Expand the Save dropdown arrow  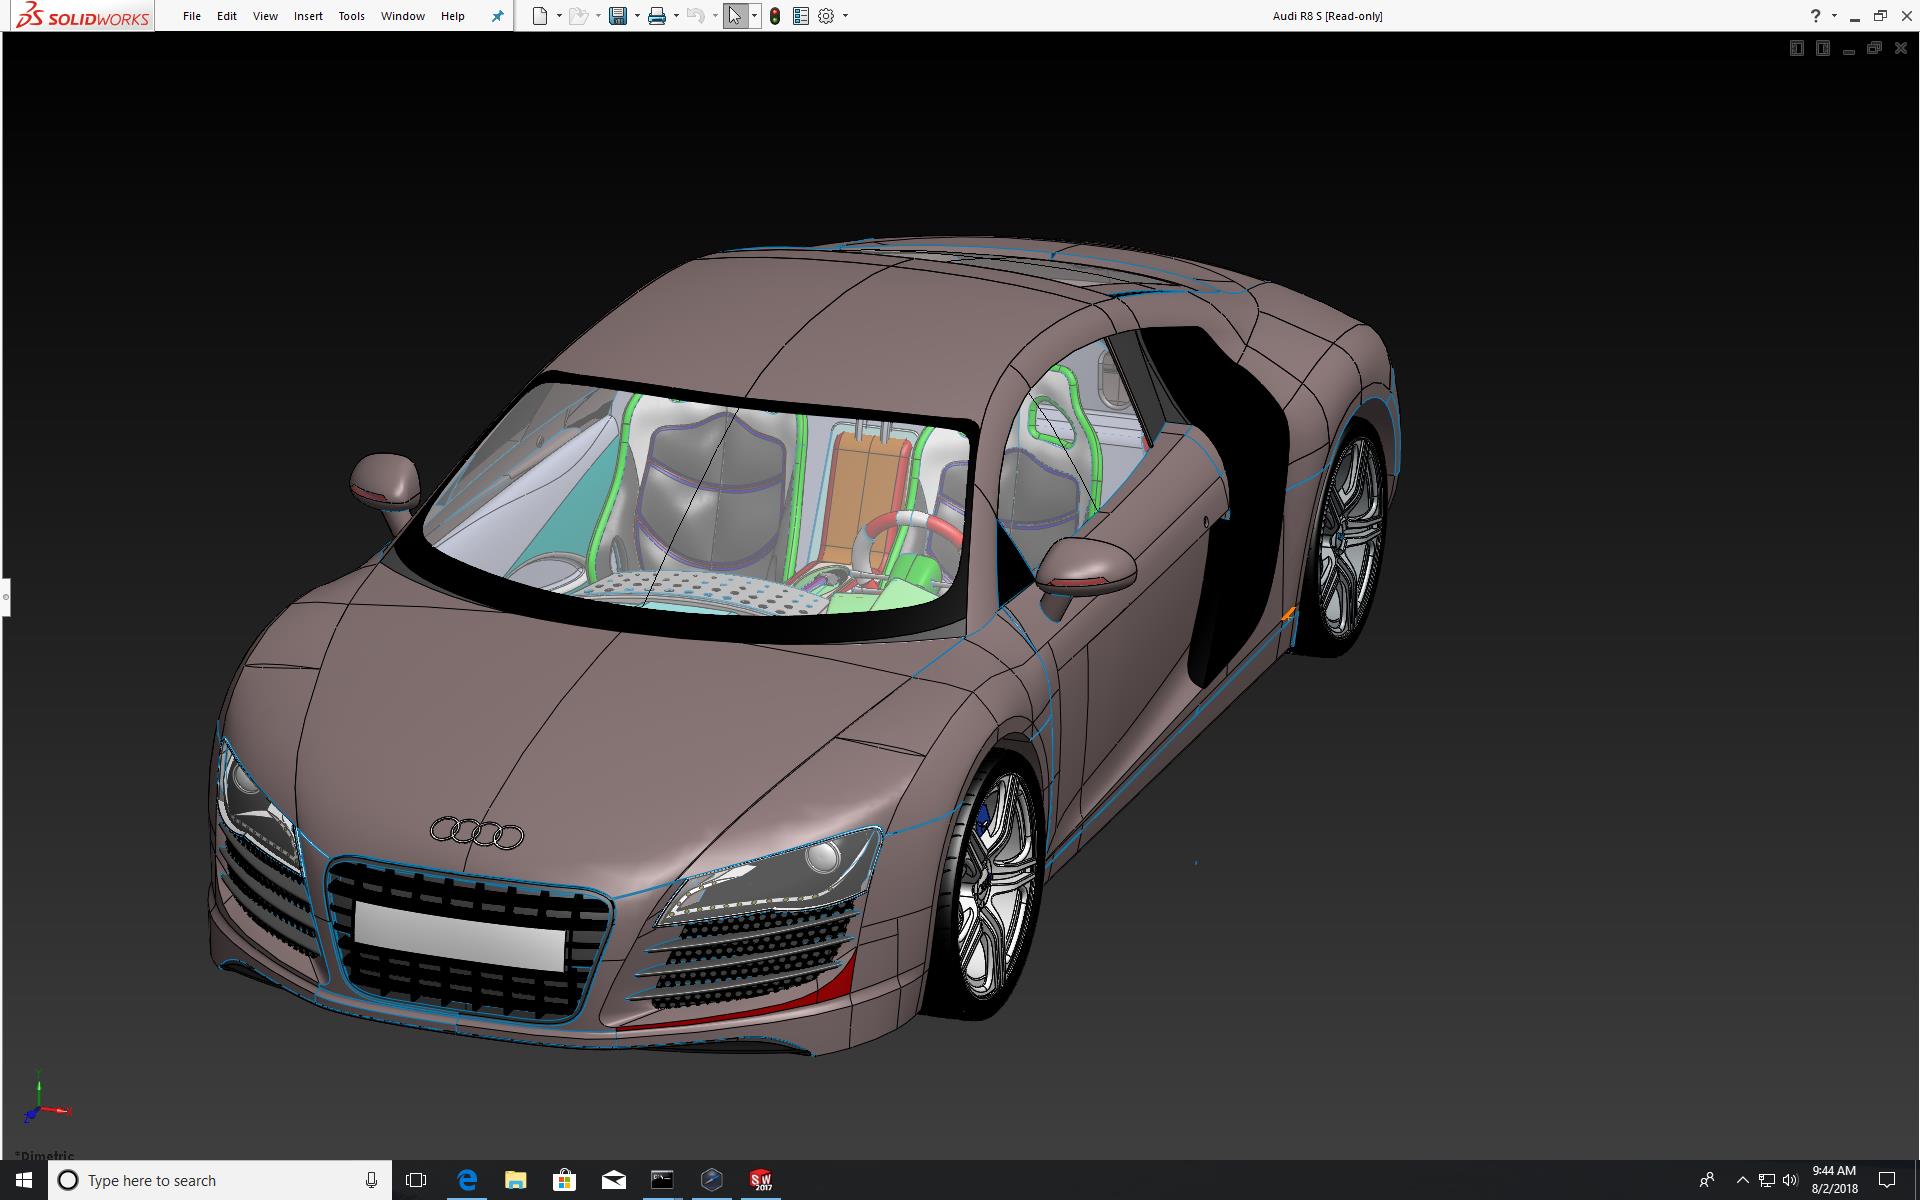coord(637,16)
